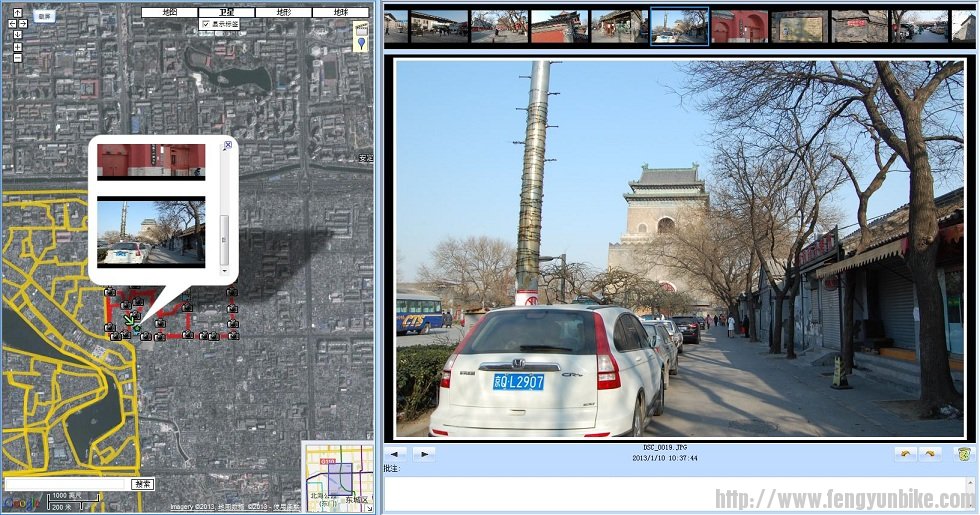This screenshot has width=980, height=515.
Task: Close the photo preview balloon
Action: click(x=227, y=145)
